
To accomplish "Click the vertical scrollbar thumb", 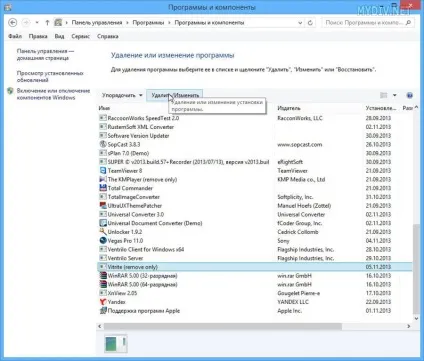I will (x=416, y=269).
